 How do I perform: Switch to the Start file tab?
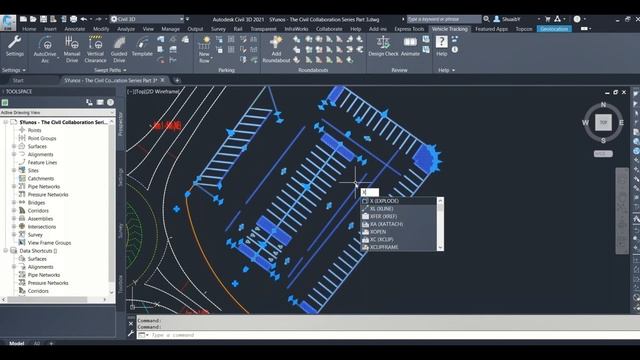[x=18, y=80]
